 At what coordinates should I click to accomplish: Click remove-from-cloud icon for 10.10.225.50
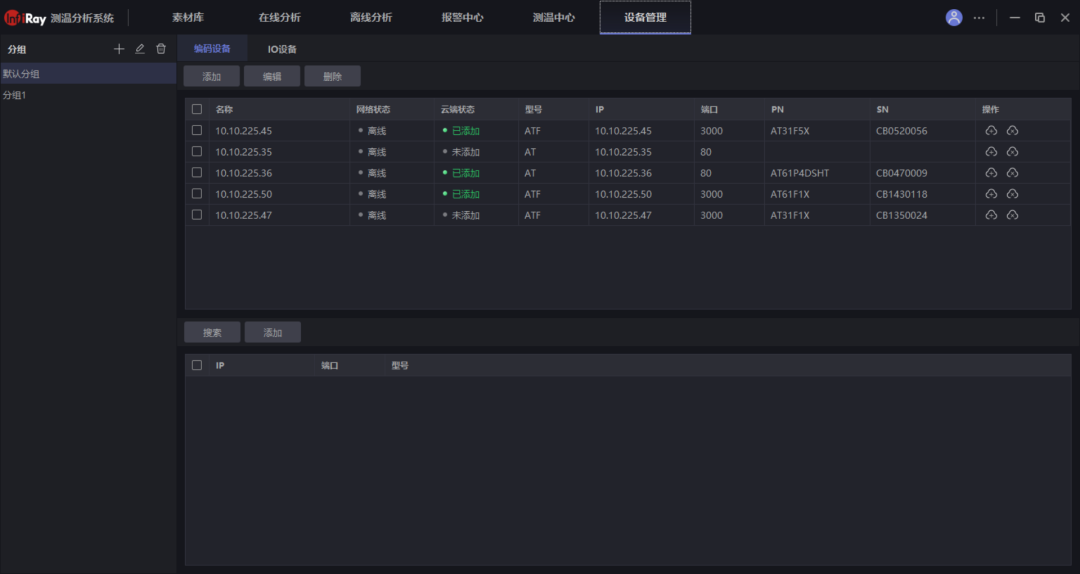tap(1012, 194)
